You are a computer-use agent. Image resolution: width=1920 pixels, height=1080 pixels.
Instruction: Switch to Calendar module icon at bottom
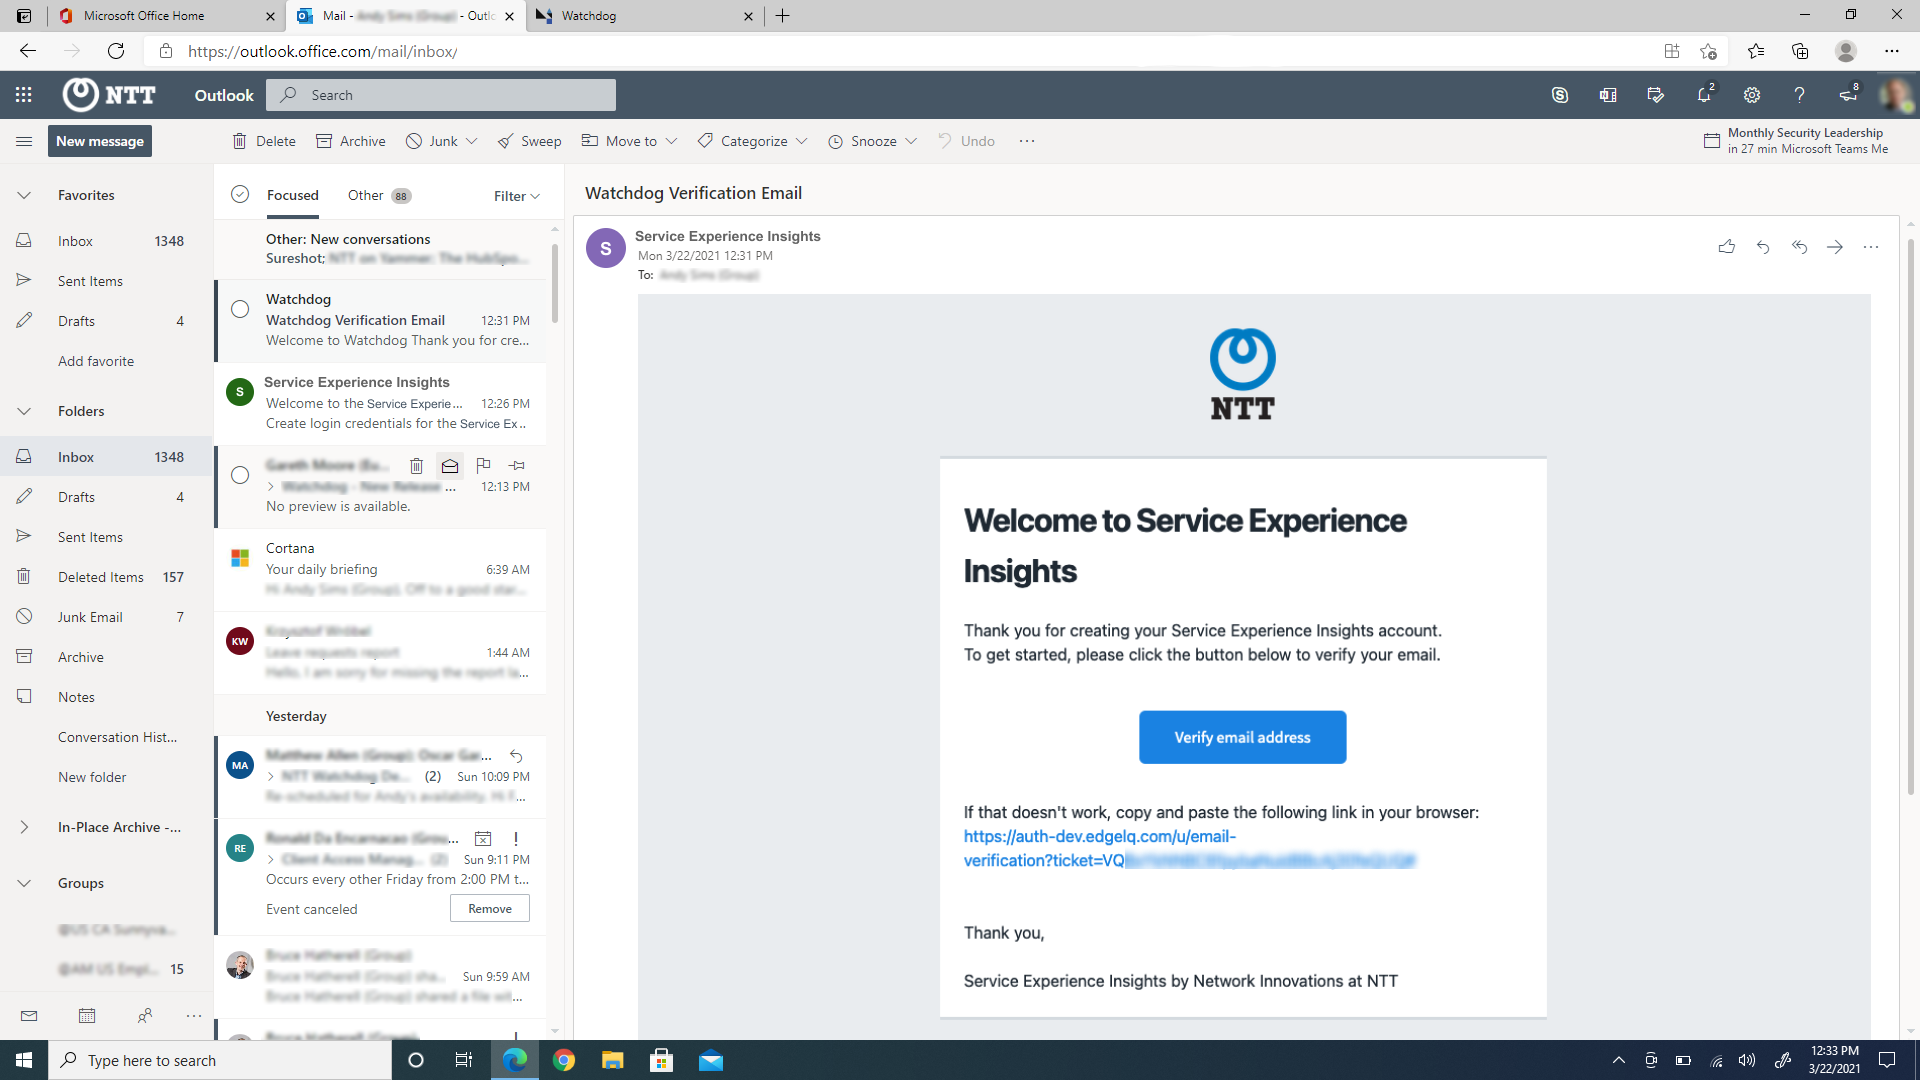click(87, 1016)
